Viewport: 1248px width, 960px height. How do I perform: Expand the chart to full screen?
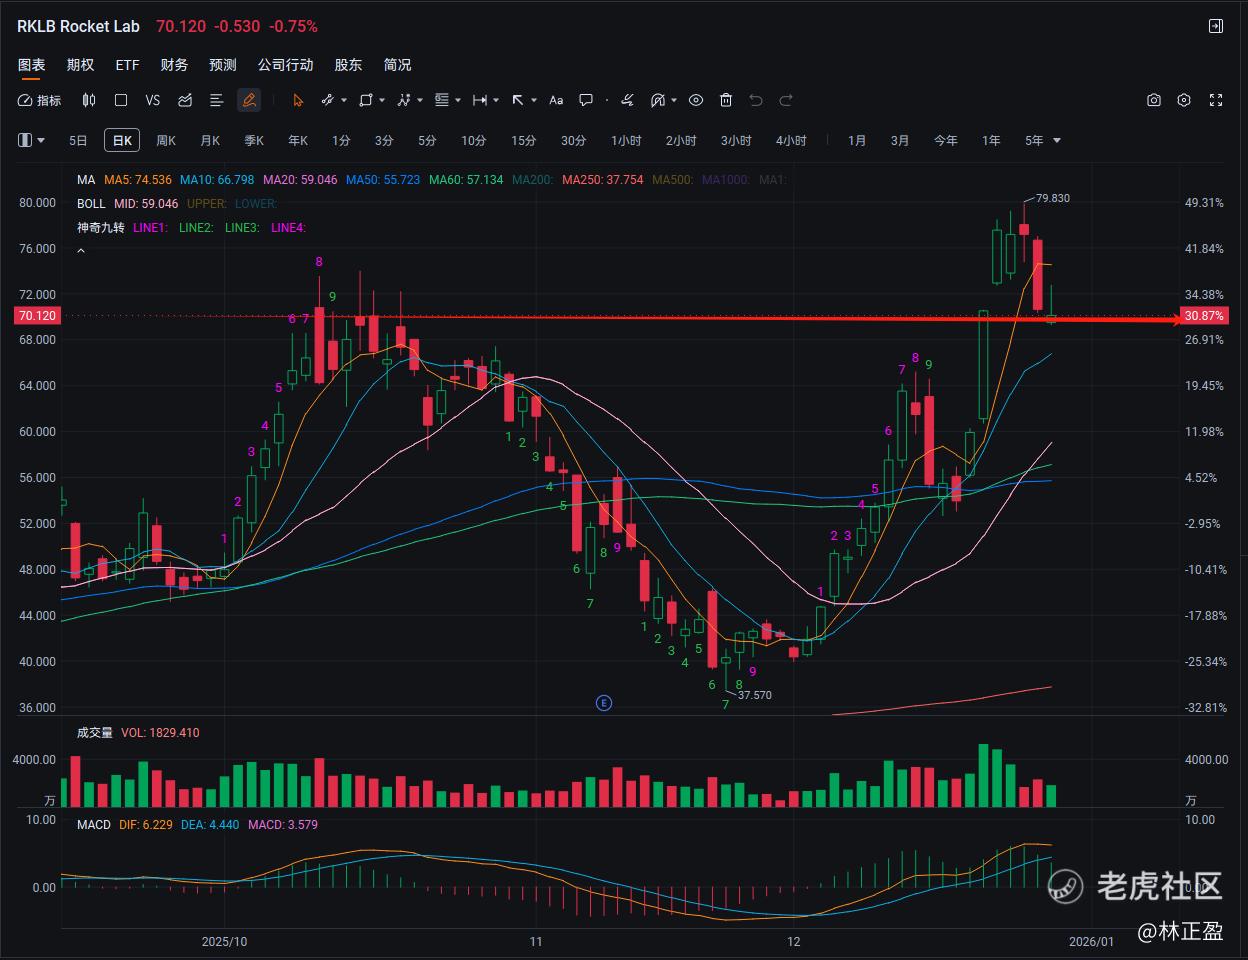point(1216,100)
